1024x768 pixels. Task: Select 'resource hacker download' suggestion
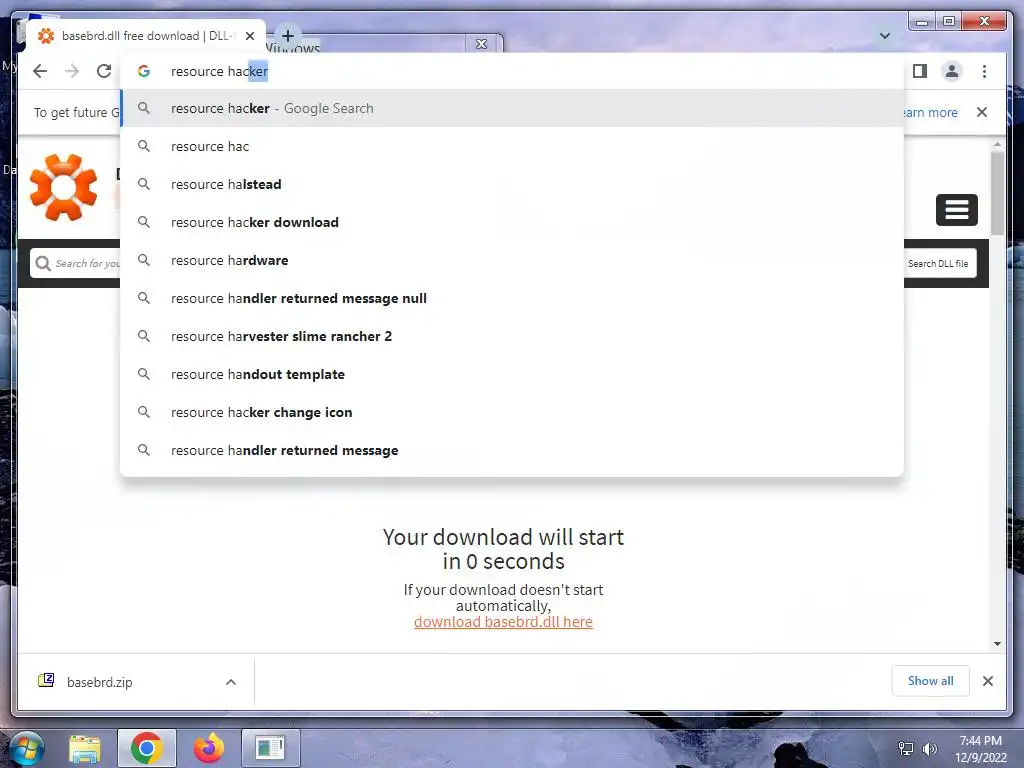pyautogui.click(x=512, y=222)
